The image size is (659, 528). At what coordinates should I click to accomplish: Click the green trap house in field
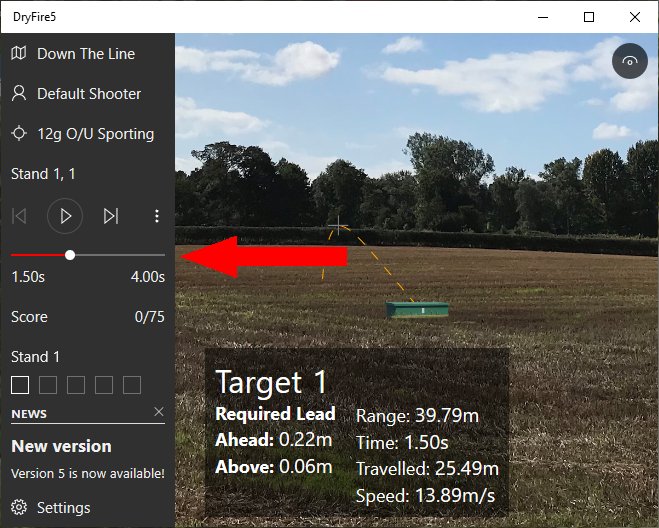pyautogui.click(x=418, y=310)
